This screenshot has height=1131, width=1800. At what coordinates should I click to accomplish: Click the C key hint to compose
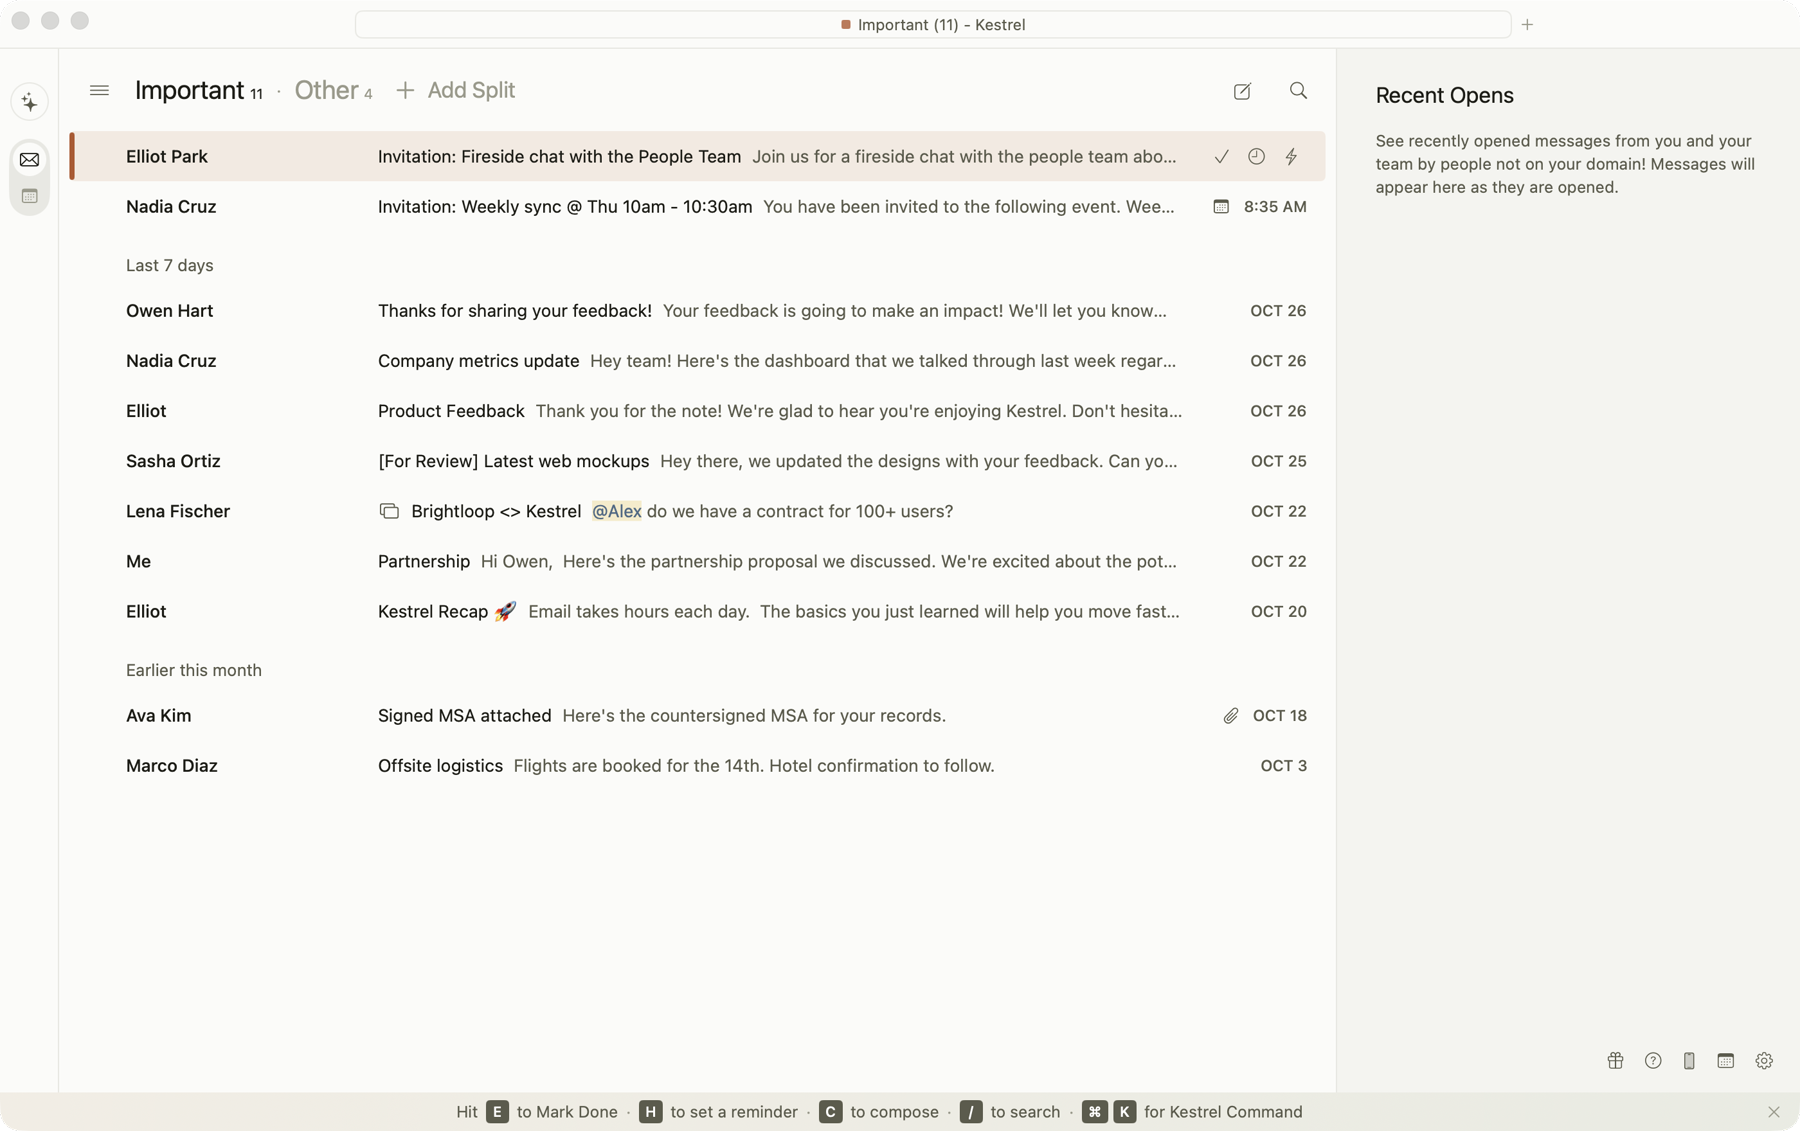tap(830, 1112)
